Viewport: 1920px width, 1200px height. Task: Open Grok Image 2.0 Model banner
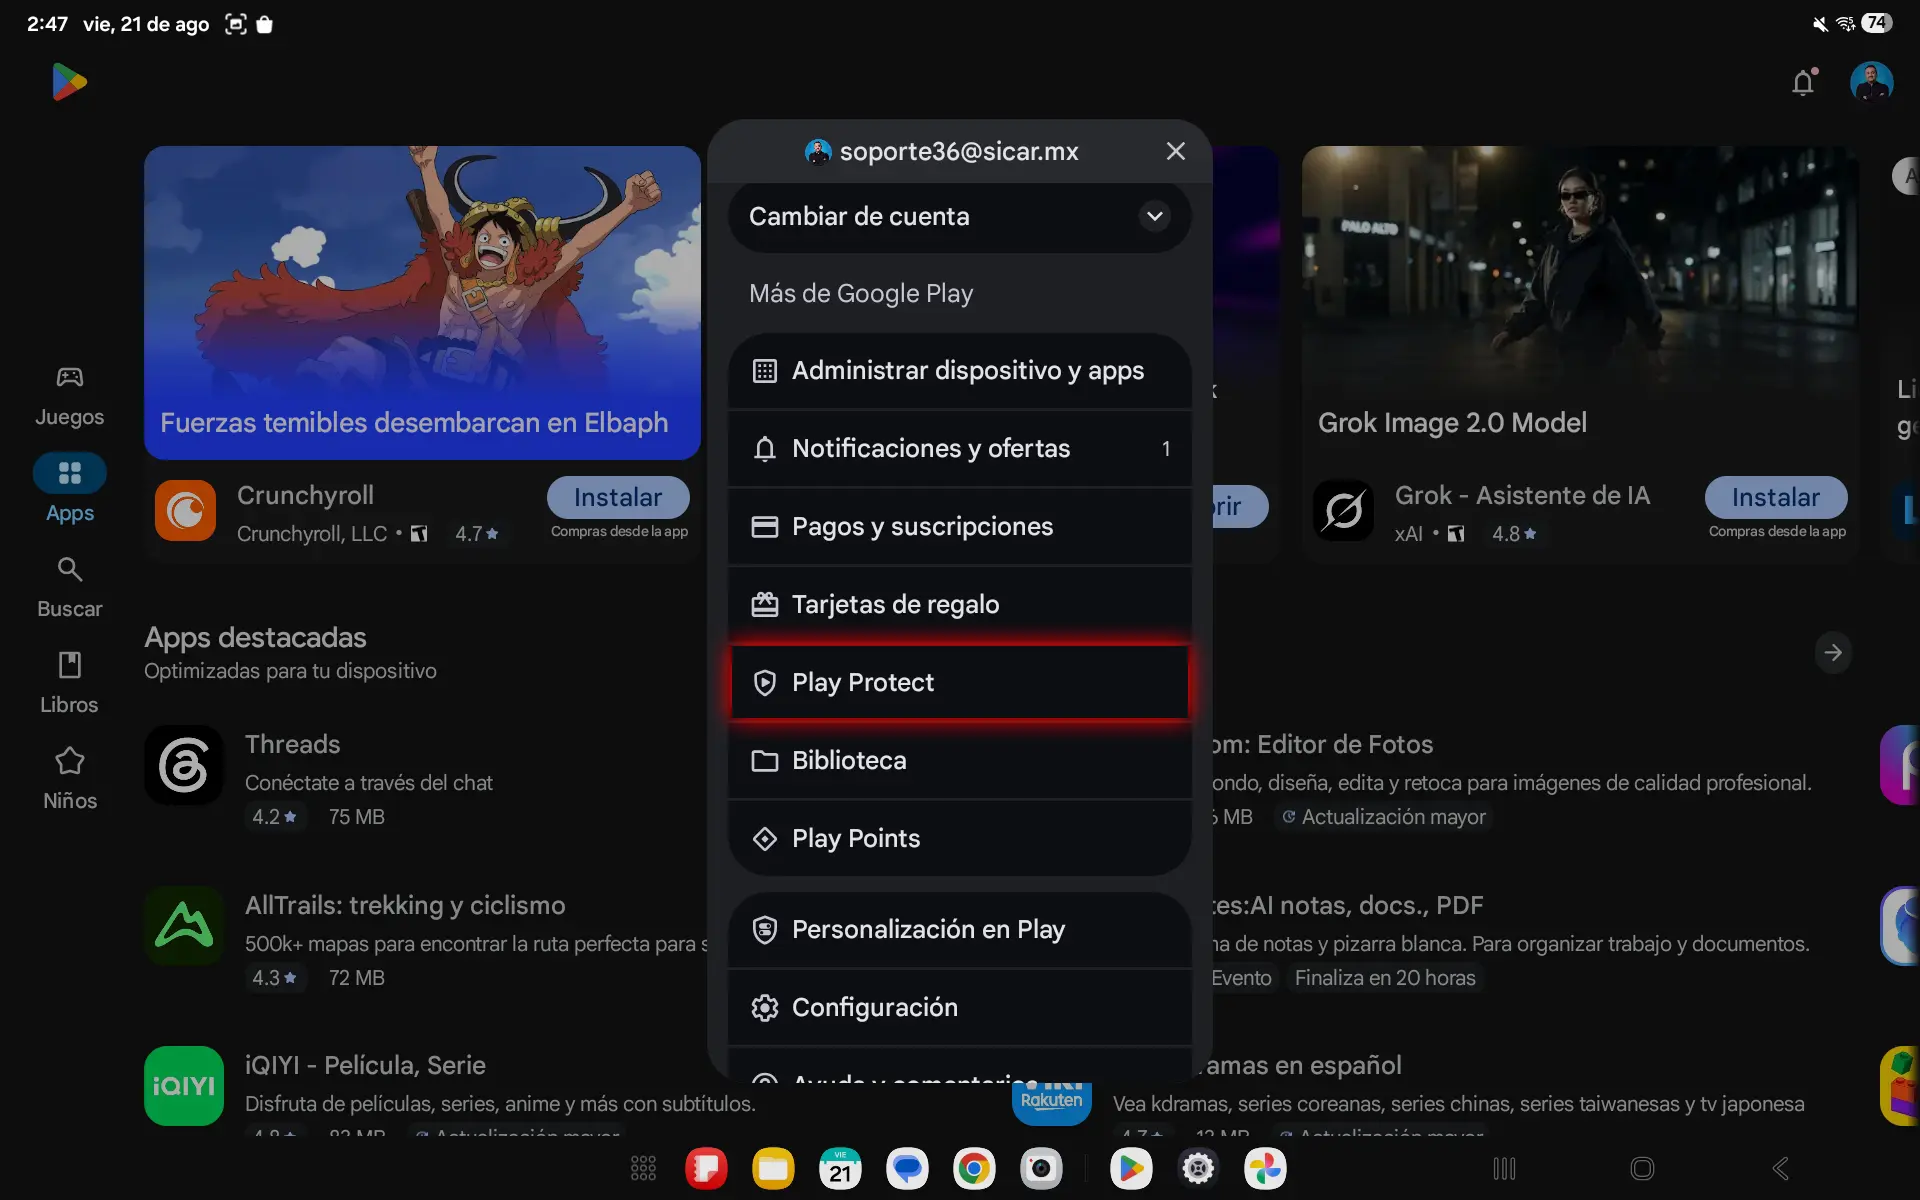(1580, 303)
